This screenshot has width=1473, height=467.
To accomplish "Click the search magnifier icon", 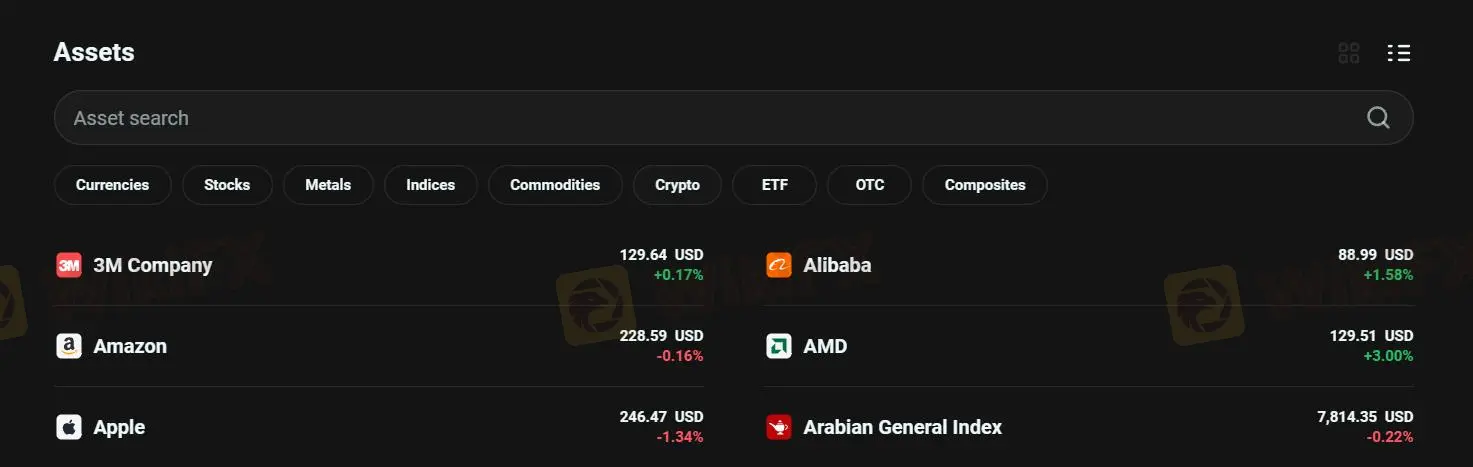I will 1378,118.
